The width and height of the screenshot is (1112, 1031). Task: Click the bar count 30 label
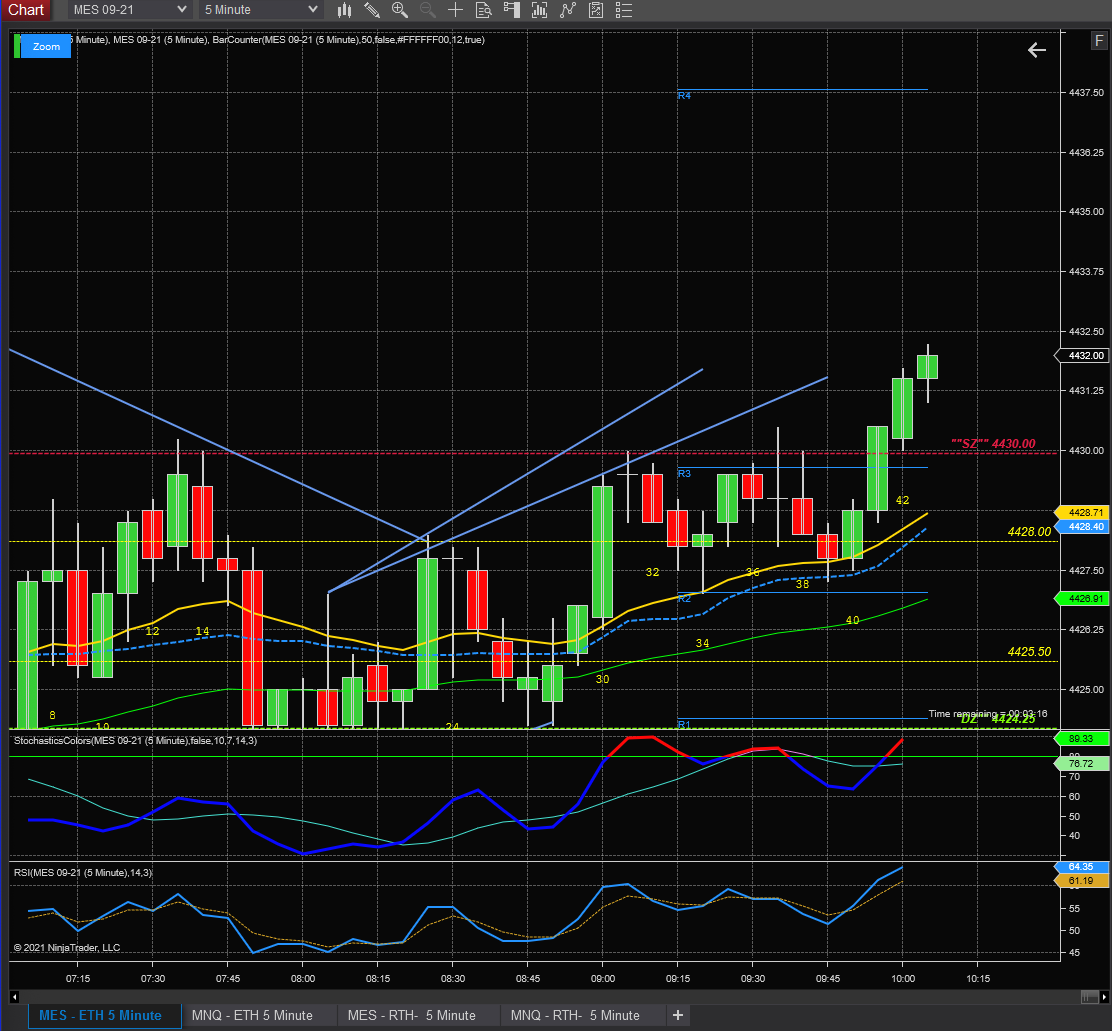(602, 679)
